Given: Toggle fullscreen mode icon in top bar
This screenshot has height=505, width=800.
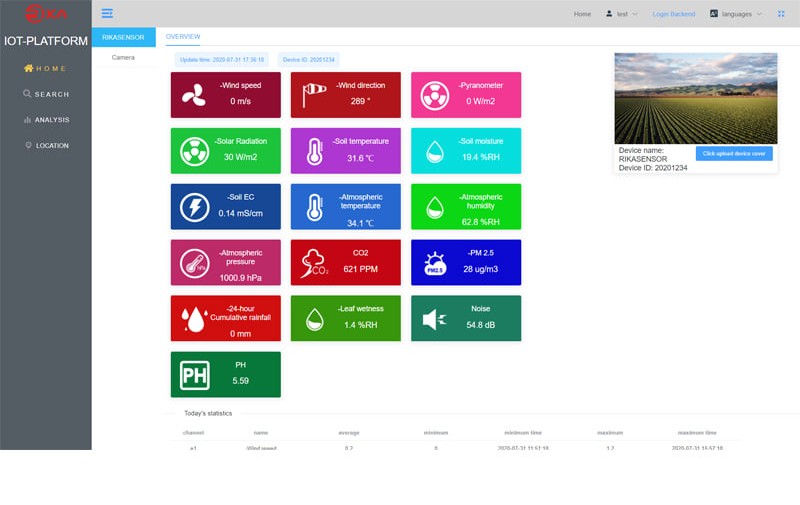Looking at the screenshot, I should coord(781,14).
